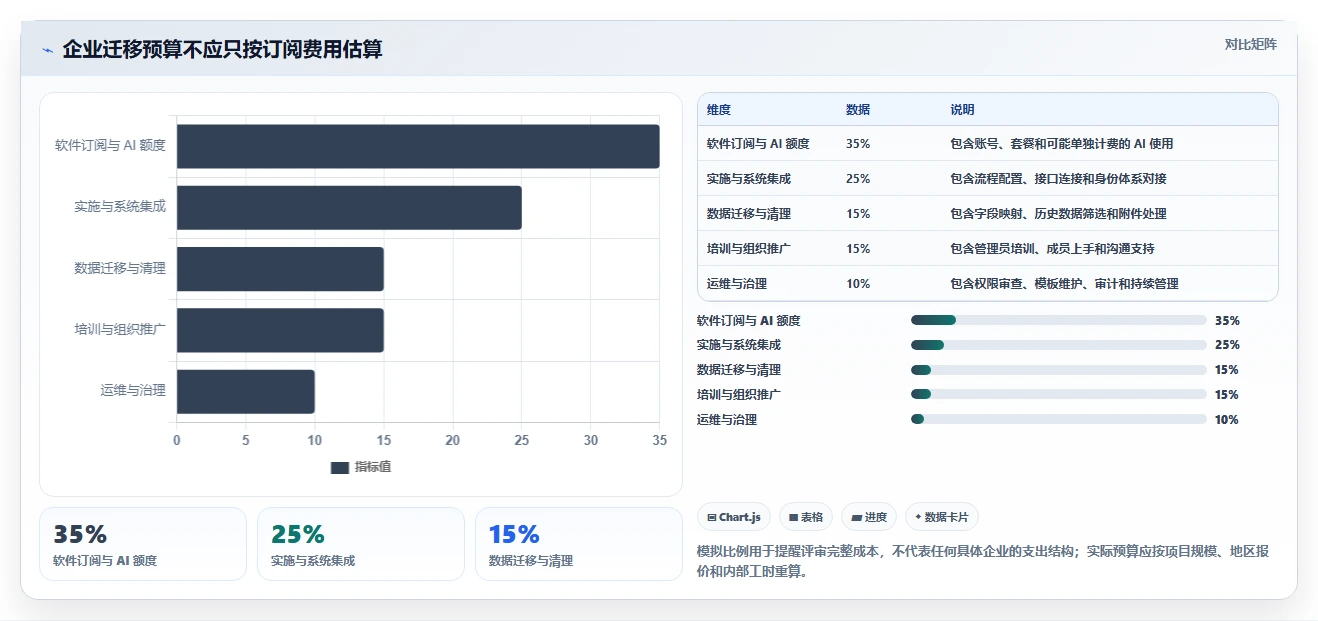
Task: Click the description 包含权限审查、模板维护、审计和持续管理
Action: point(1064,284)
